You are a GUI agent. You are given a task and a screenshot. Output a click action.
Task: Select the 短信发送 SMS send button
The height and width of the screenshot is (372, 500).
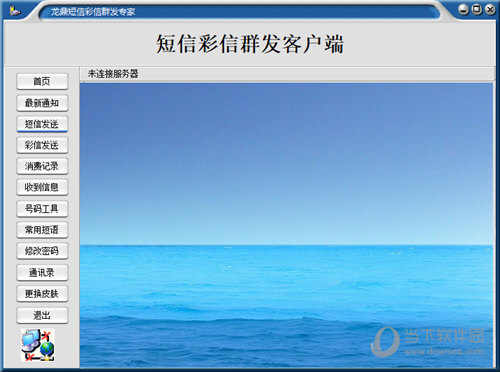[42, 124]
